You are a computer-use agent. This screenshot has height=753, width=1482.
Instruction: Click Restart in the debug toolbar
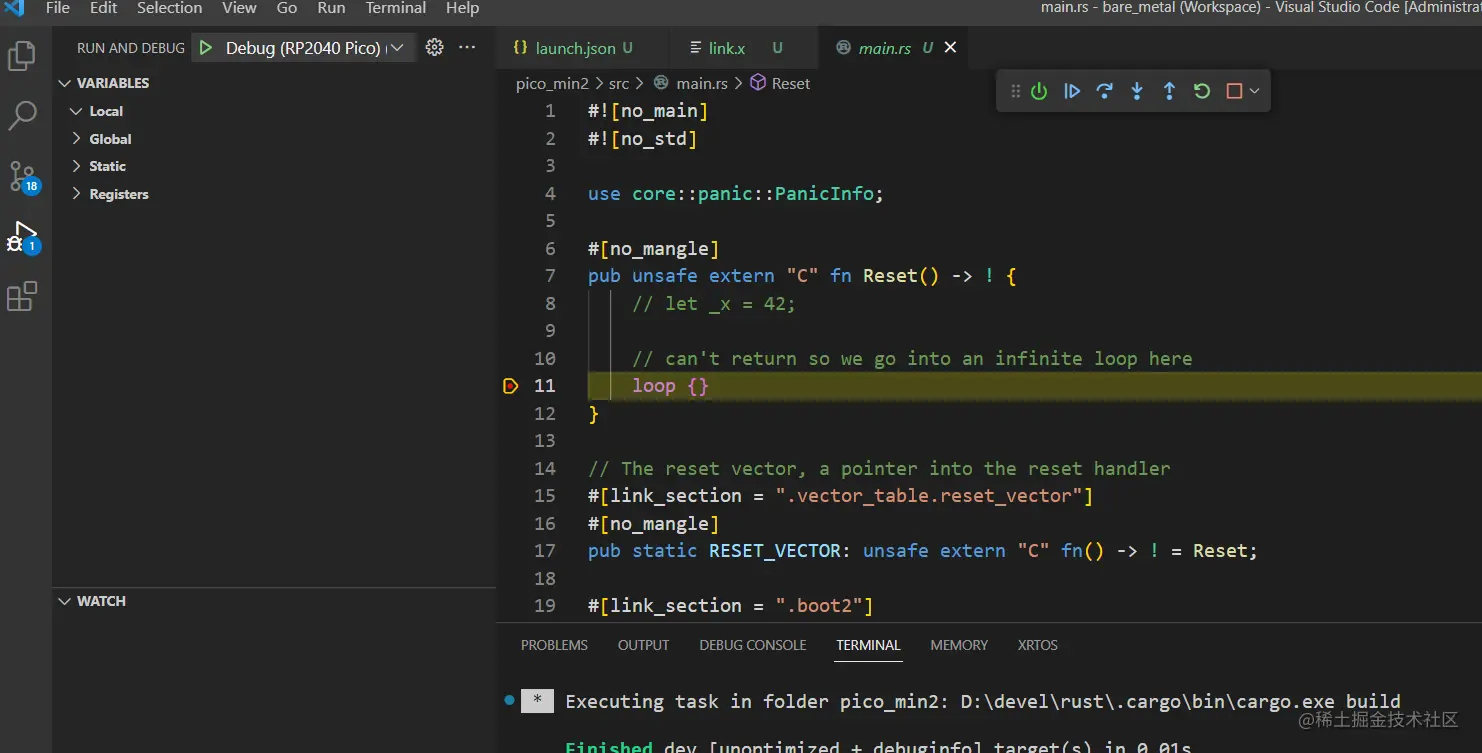1202,91
